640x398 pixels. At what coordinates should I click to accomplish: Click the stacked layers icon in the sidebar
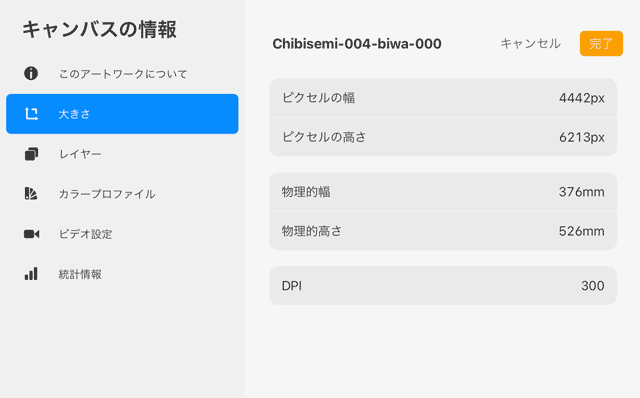tap(31, 154)
